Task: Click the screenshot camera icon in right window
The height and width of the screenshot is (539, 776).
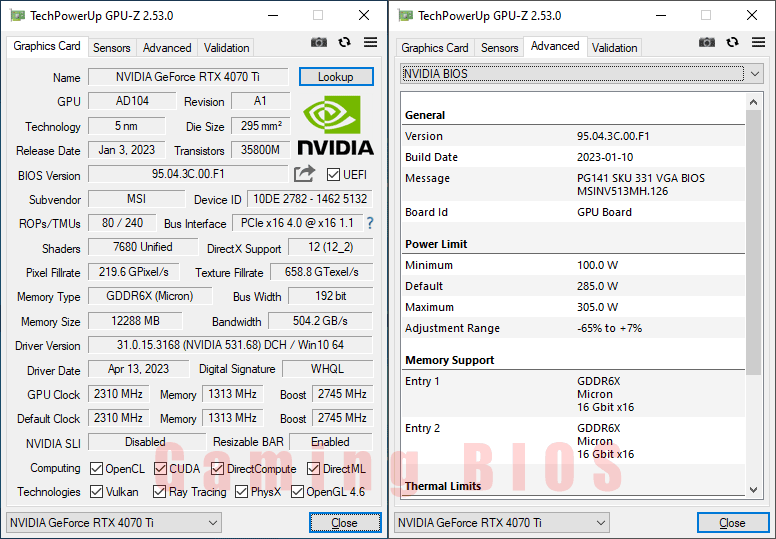Action: (707, 43)
